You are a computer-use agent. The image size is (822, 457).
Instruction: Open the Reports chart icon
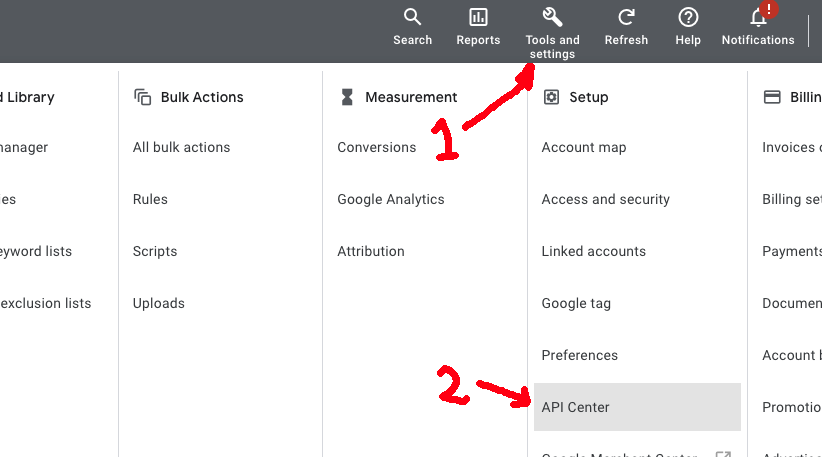[478, 17]
